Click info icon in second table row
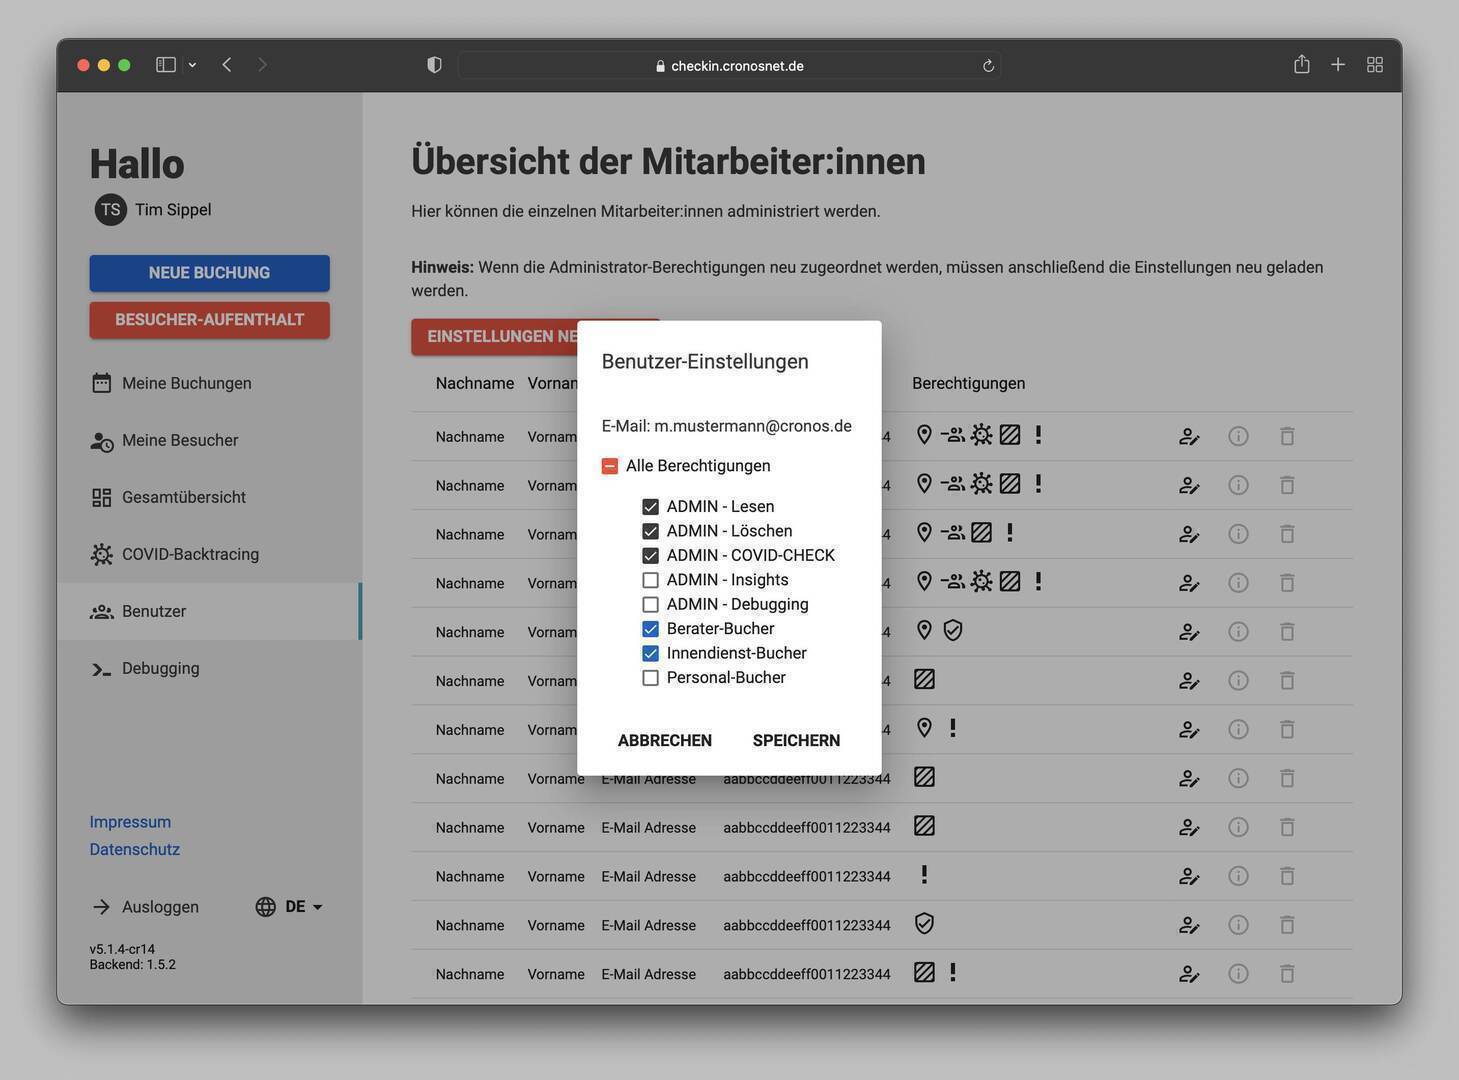The image size is (1459, 1080). click(x=1238, y=485)
